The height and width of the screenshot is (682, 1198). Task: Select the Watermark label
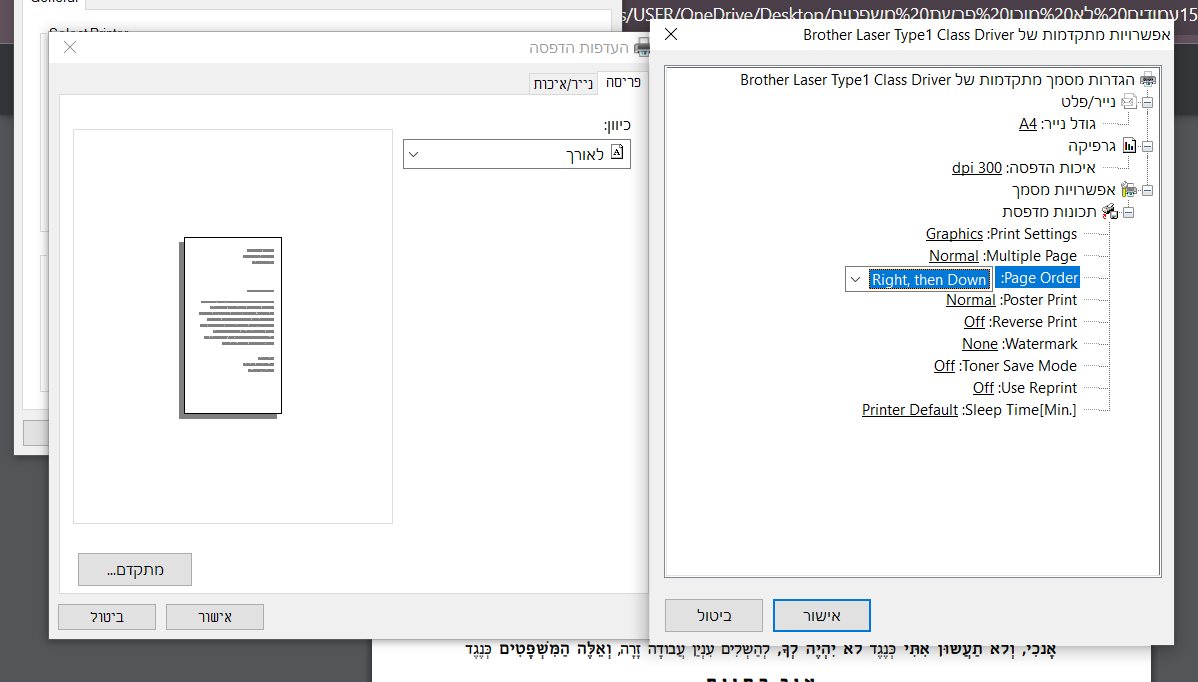(x=1039, y=344)
